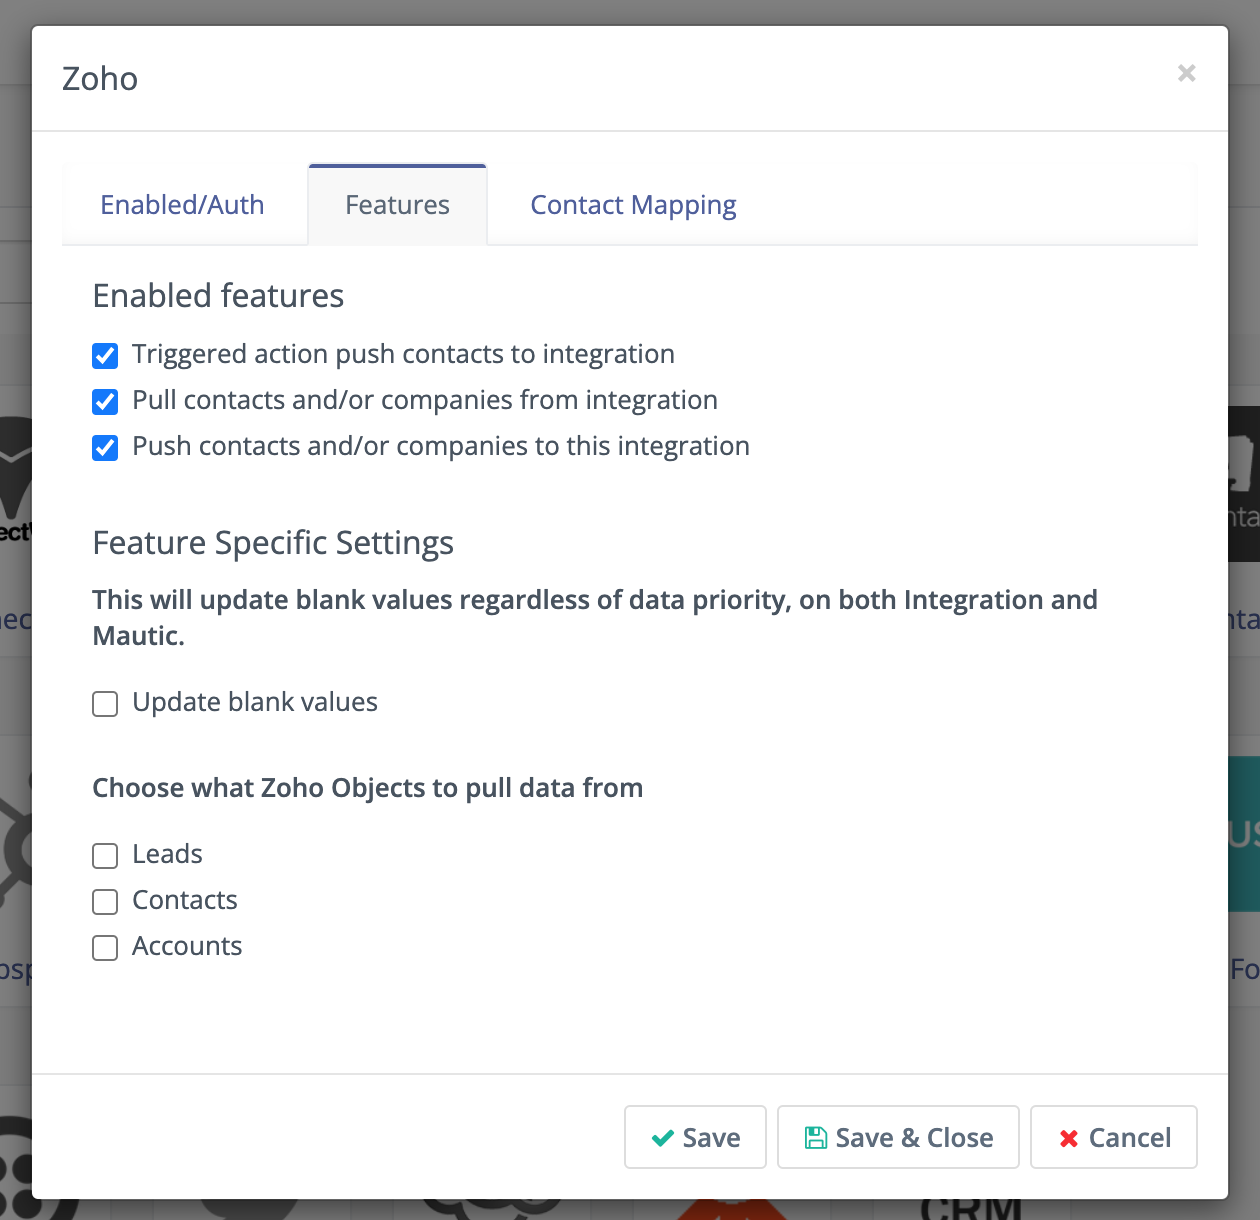Image resolution: width=1260 pixels, height=1220 pixels.
Task: Click the Save button with checkmark icon
Action: click(695, 1137)
